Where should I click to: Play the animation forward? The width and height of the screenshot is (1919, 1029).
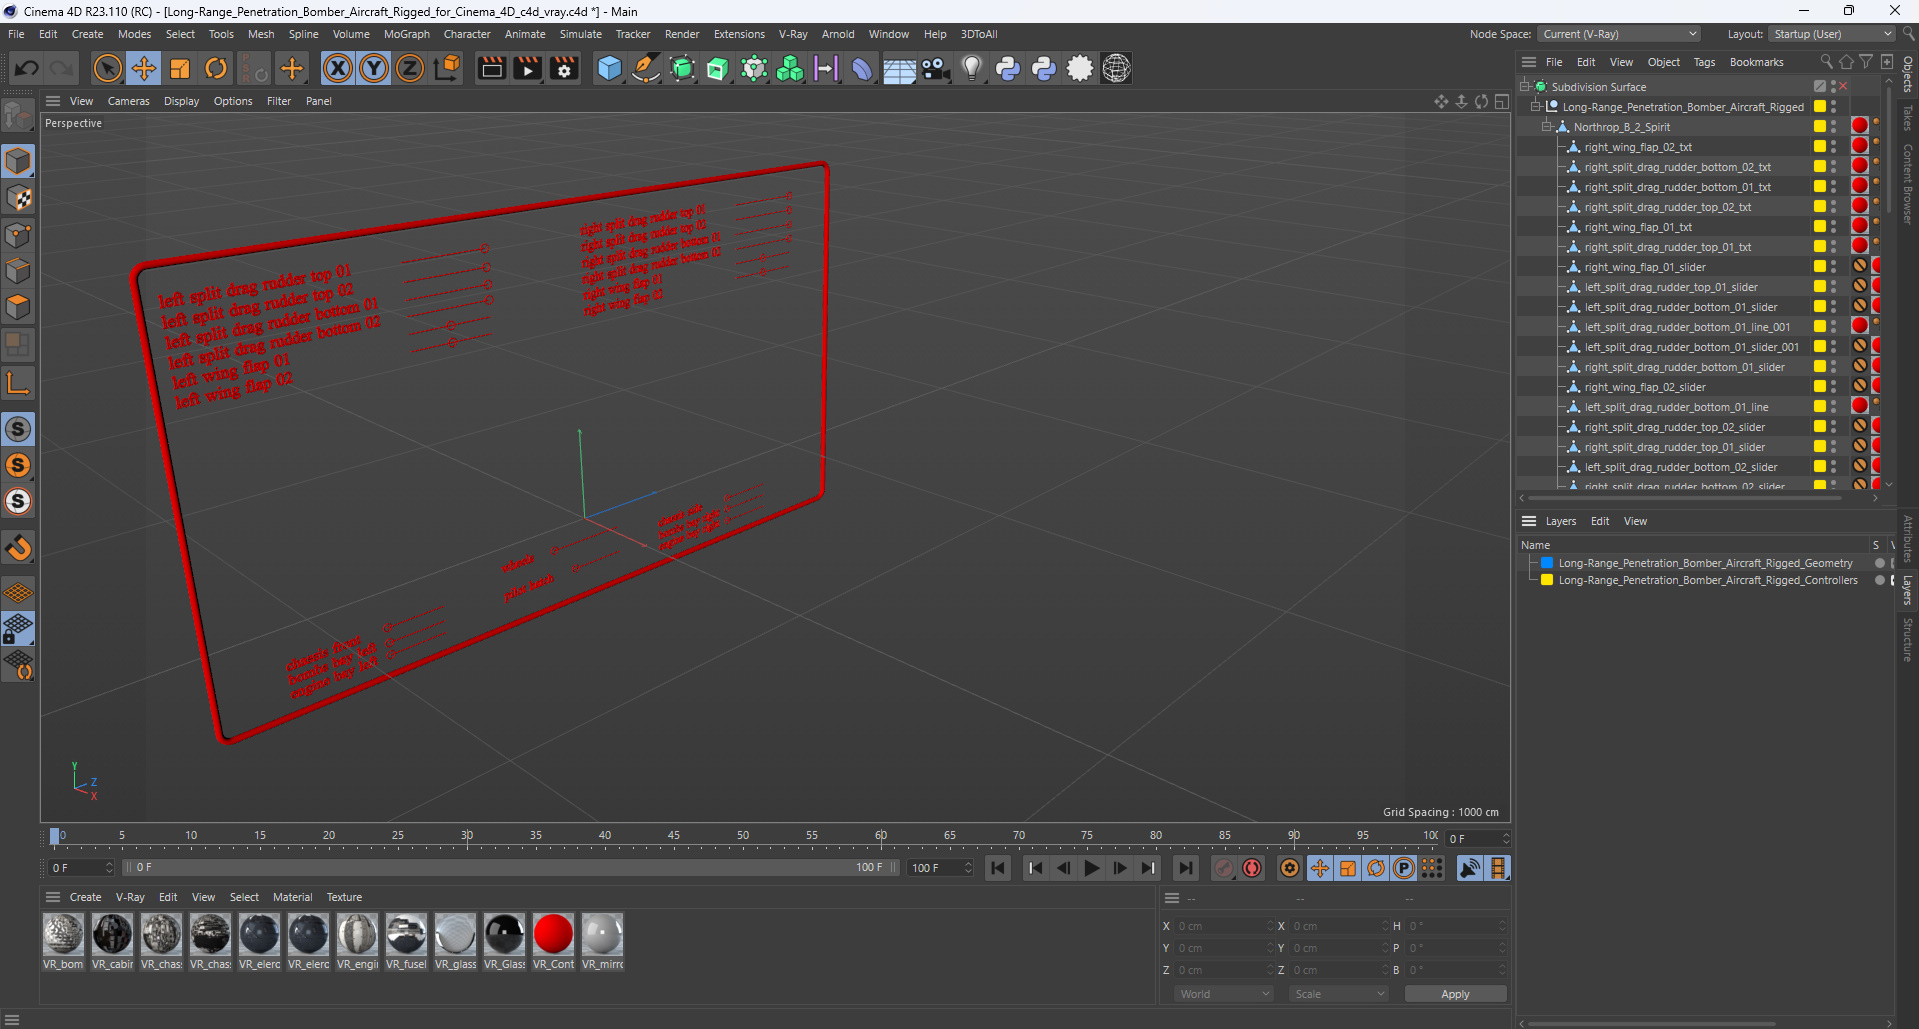(1092, 868)
